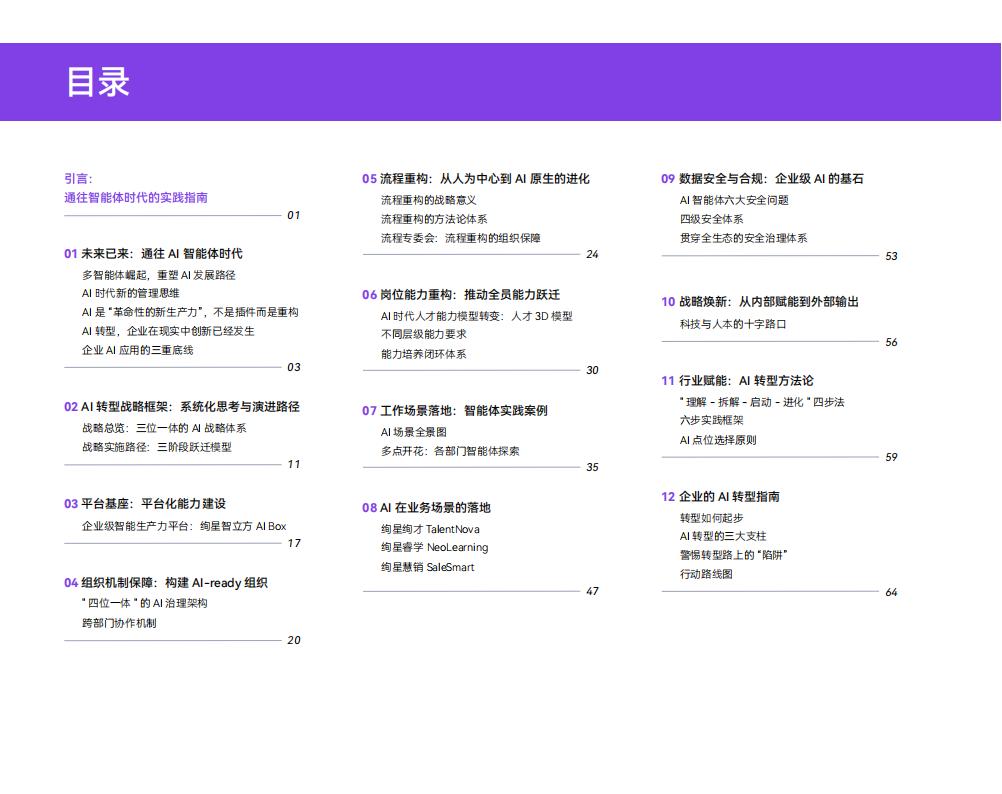Select the 多智能体崛起 subsection entry
The height and width of the screenshot is (794, 1002).
pos(158,275)
